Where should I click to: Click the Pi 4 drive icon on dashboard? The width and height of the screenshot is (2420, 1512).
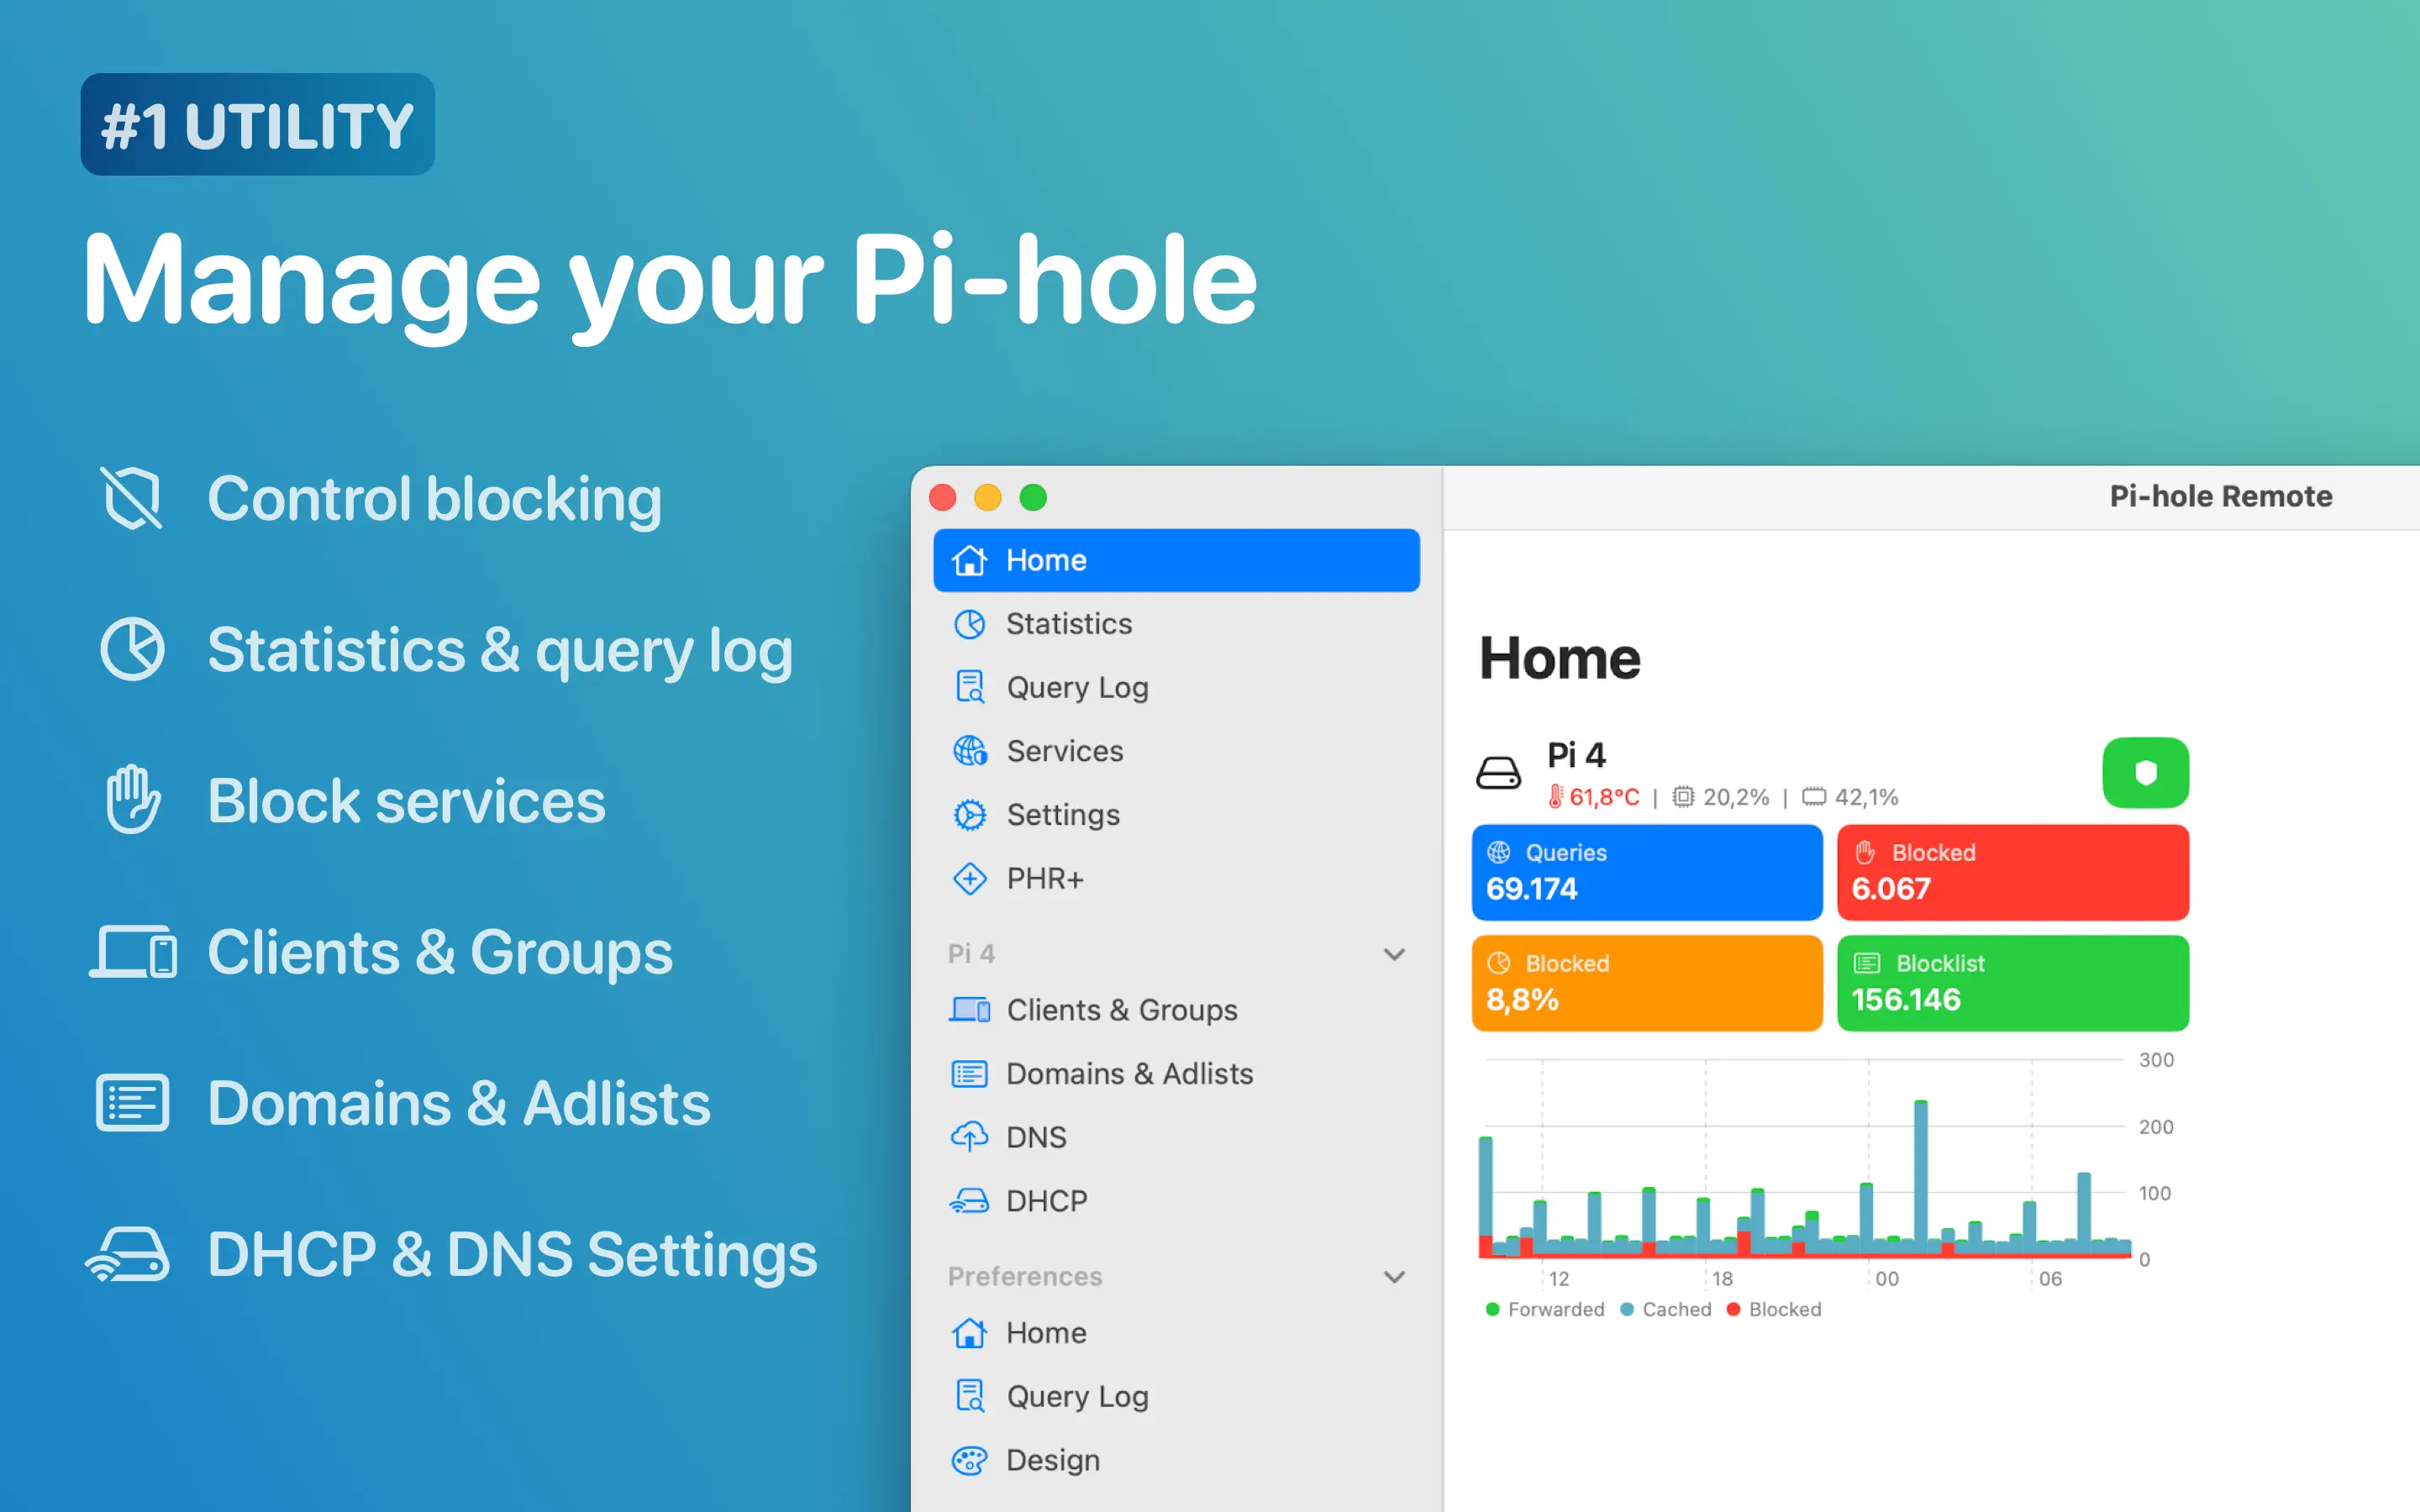(x=1498, y=773)
